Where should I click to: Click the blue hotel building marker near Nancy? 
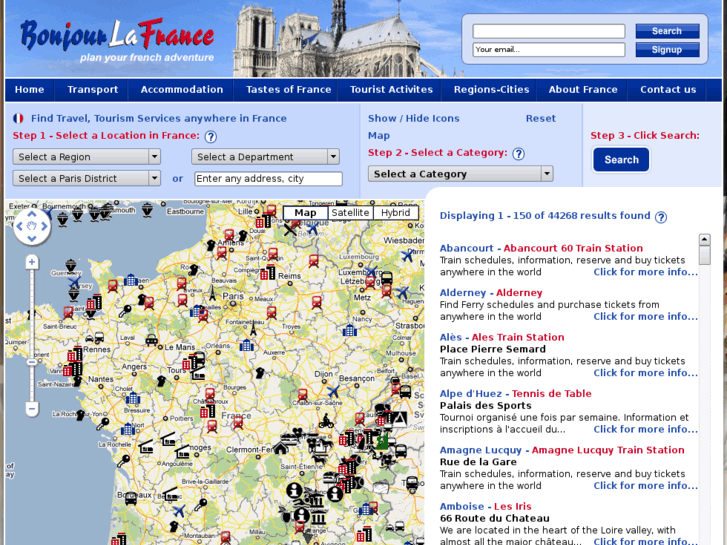pos(350,330)
